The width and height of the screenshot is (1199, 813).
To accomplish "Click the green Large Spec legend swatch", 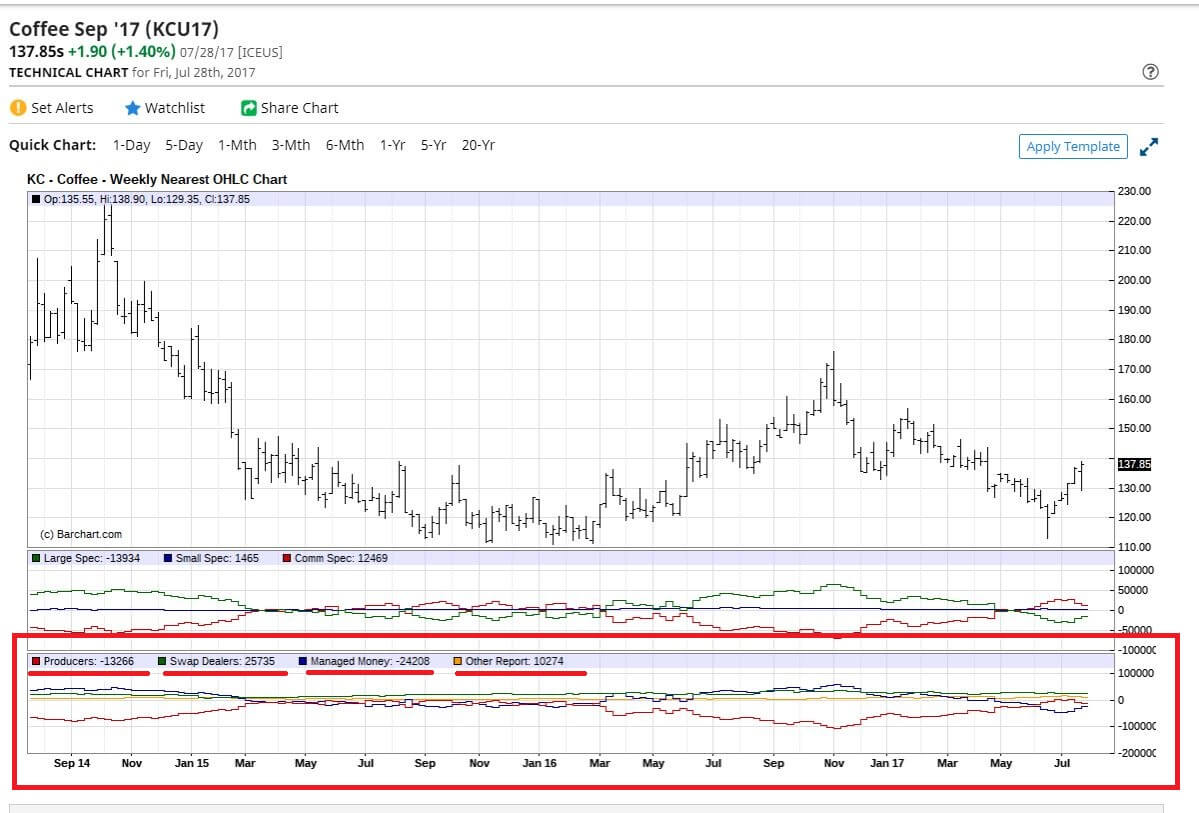I will [x=37, y=558].
